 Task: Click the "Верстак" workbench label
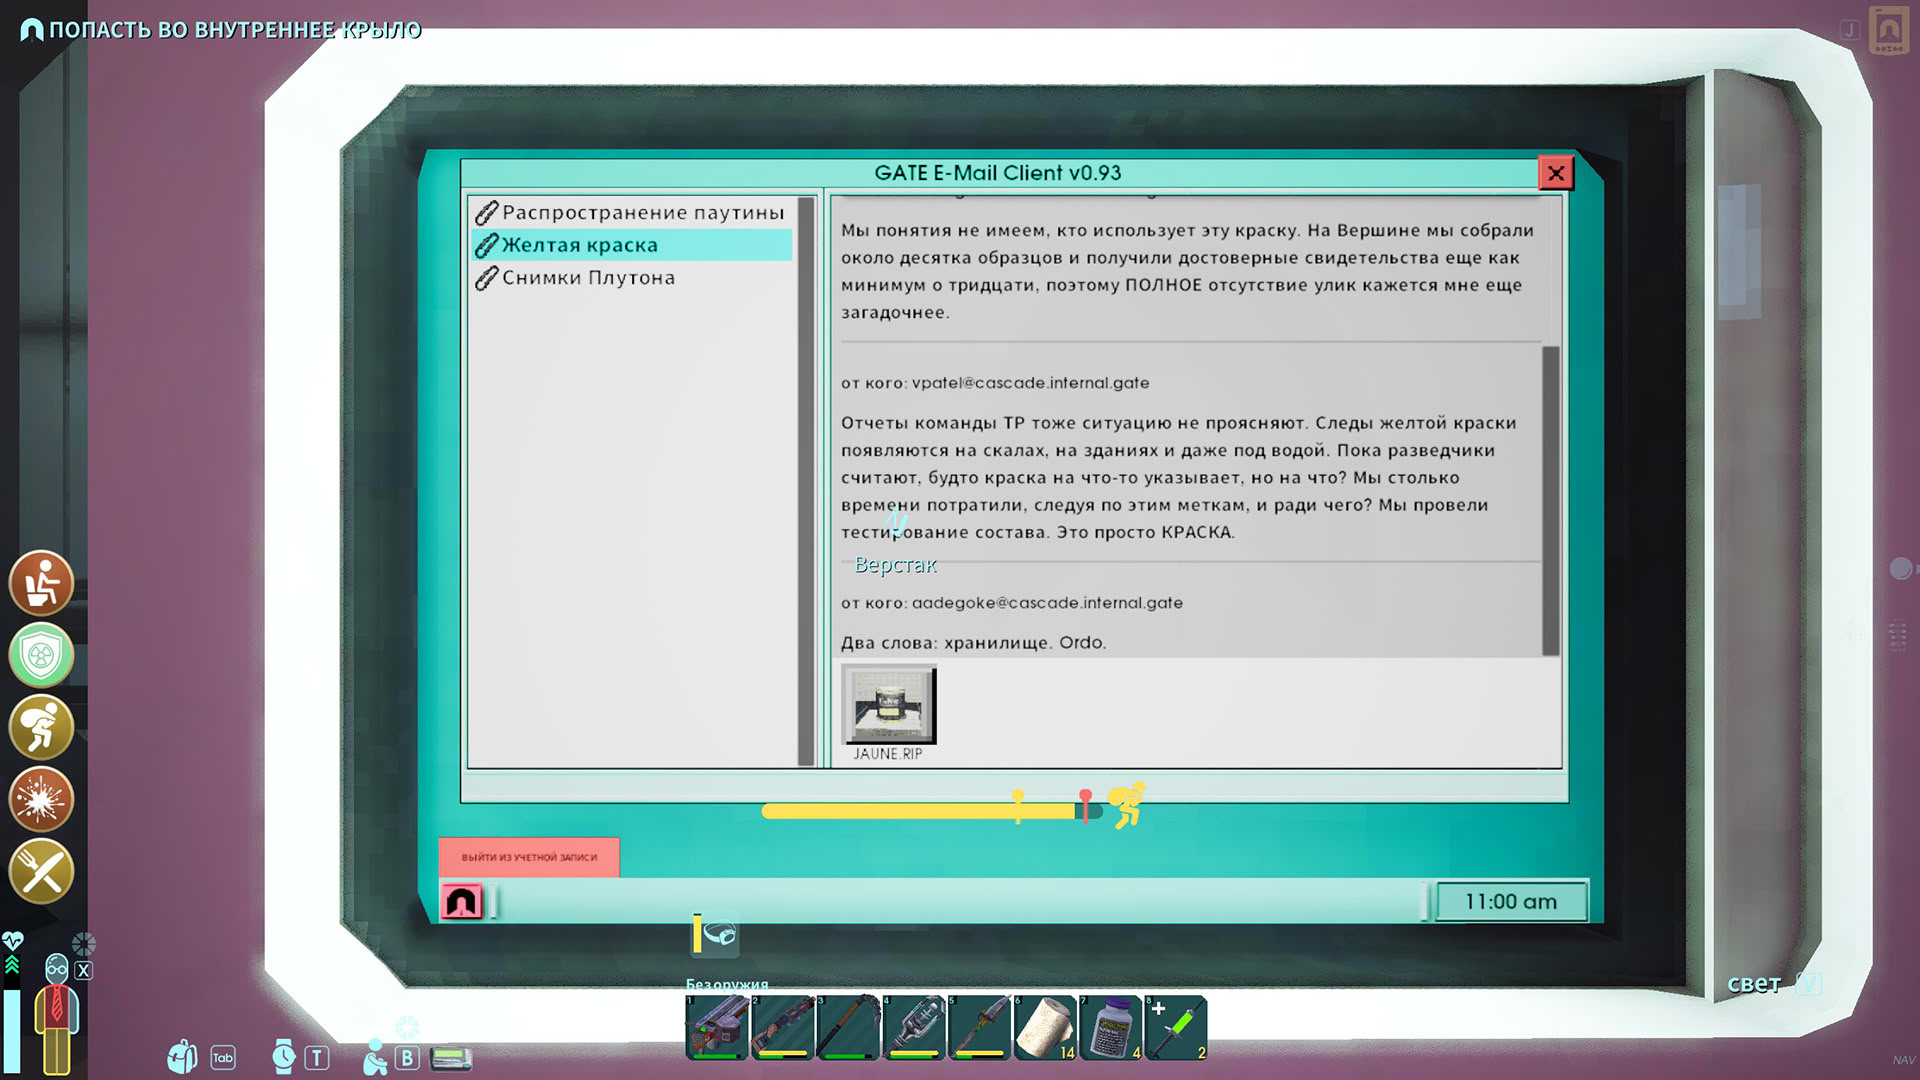(895, 565)
